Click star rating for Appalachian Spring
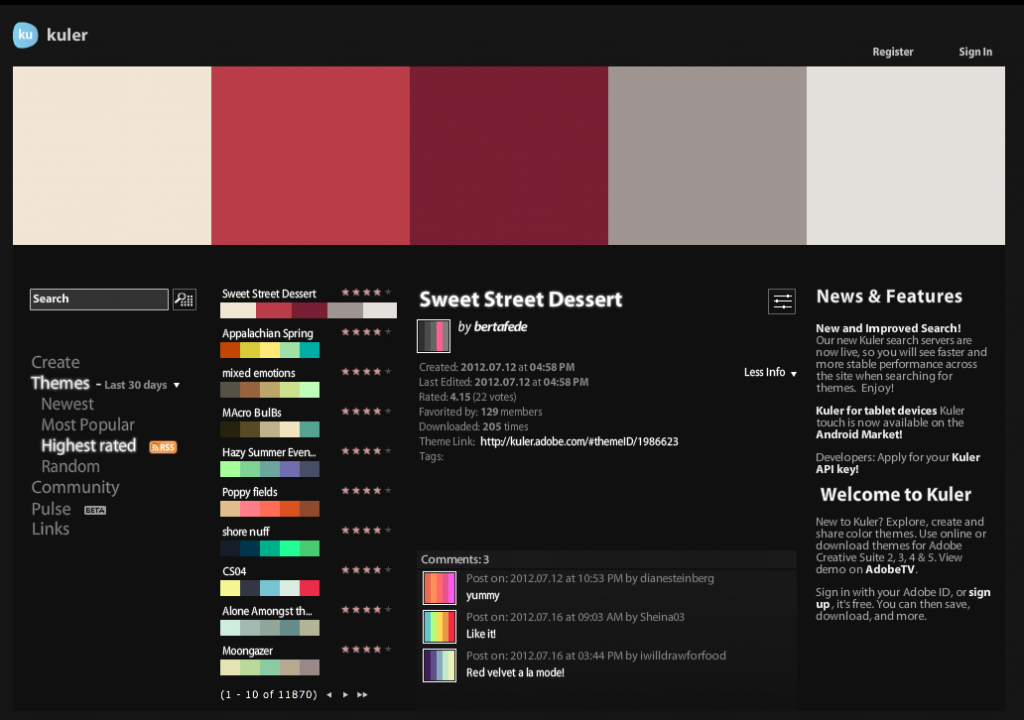Screen dimensions: 1024x720 (x=366, y=332)
